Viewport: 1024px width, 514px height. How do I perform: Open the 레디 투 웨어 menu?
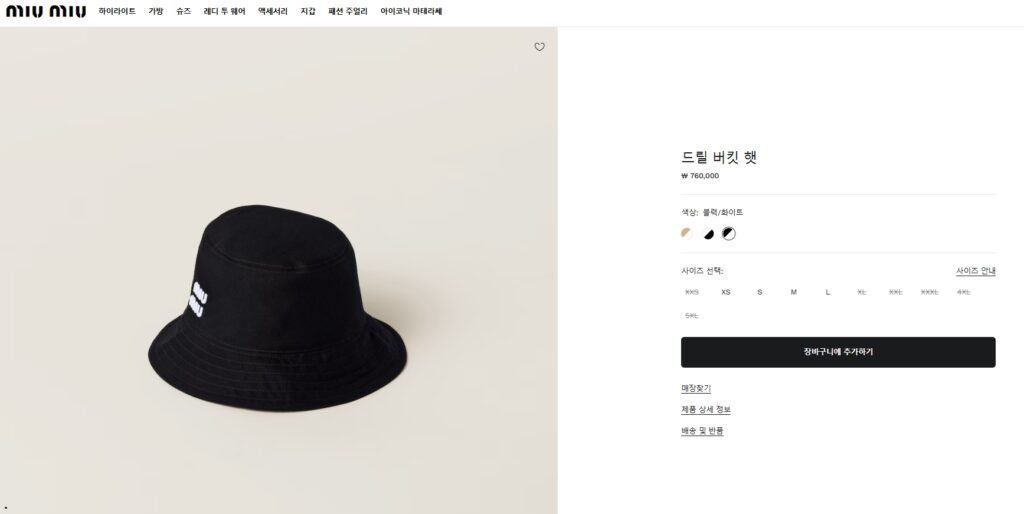click(224, 12)
